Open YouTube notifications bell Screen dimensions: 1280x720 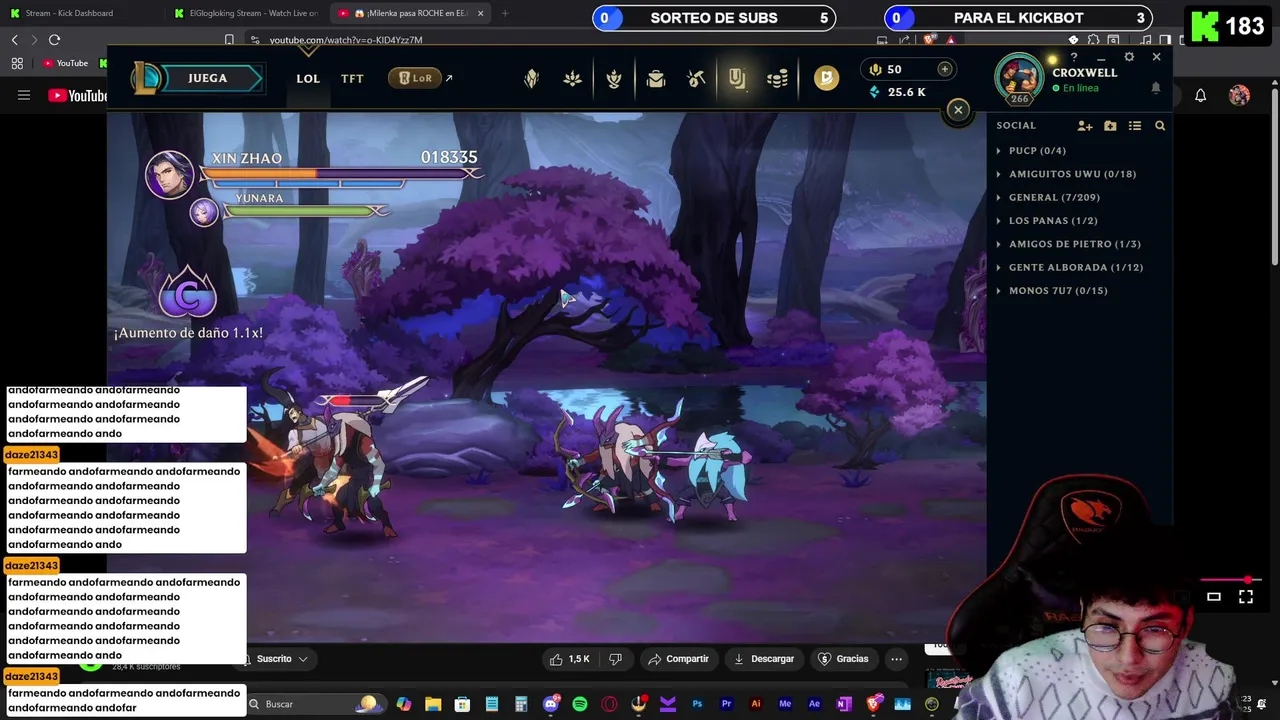pos(1201,95)
